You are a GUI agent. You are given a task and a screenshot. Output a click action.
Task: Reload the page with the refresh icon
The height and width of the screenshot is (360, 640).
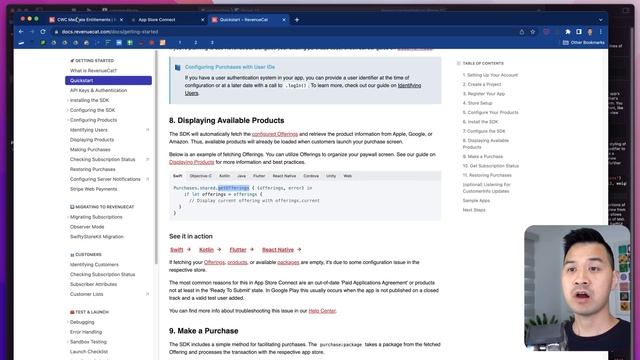pyautogui.click(x=43, y=31)
